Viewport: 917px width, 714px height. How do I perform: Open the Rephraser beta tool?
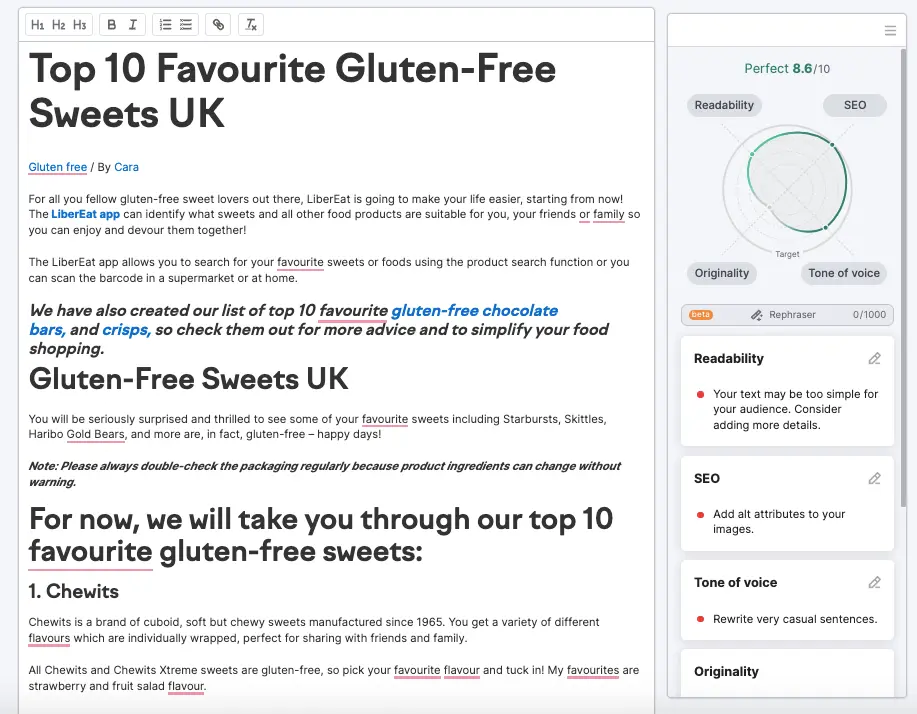[x=786, y=315]
